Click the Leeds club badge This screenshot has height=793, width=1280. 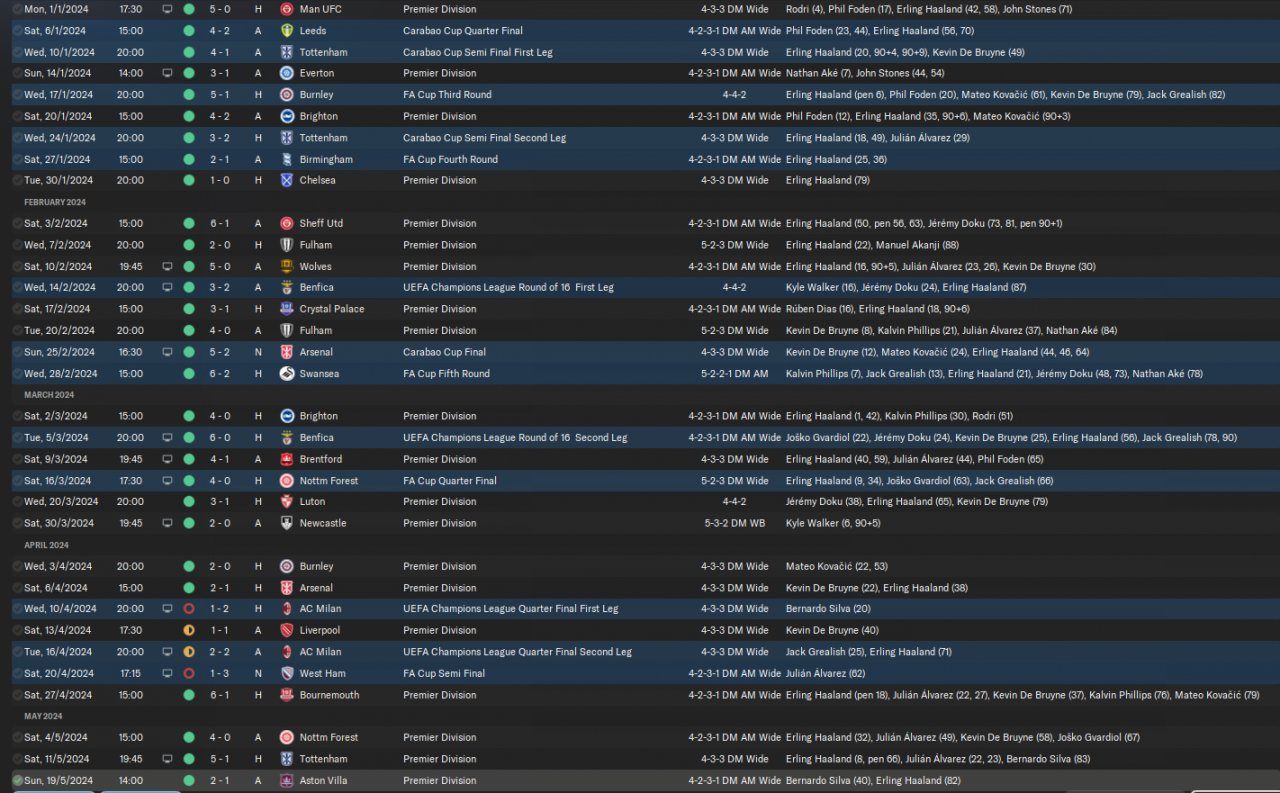point(287,31)
